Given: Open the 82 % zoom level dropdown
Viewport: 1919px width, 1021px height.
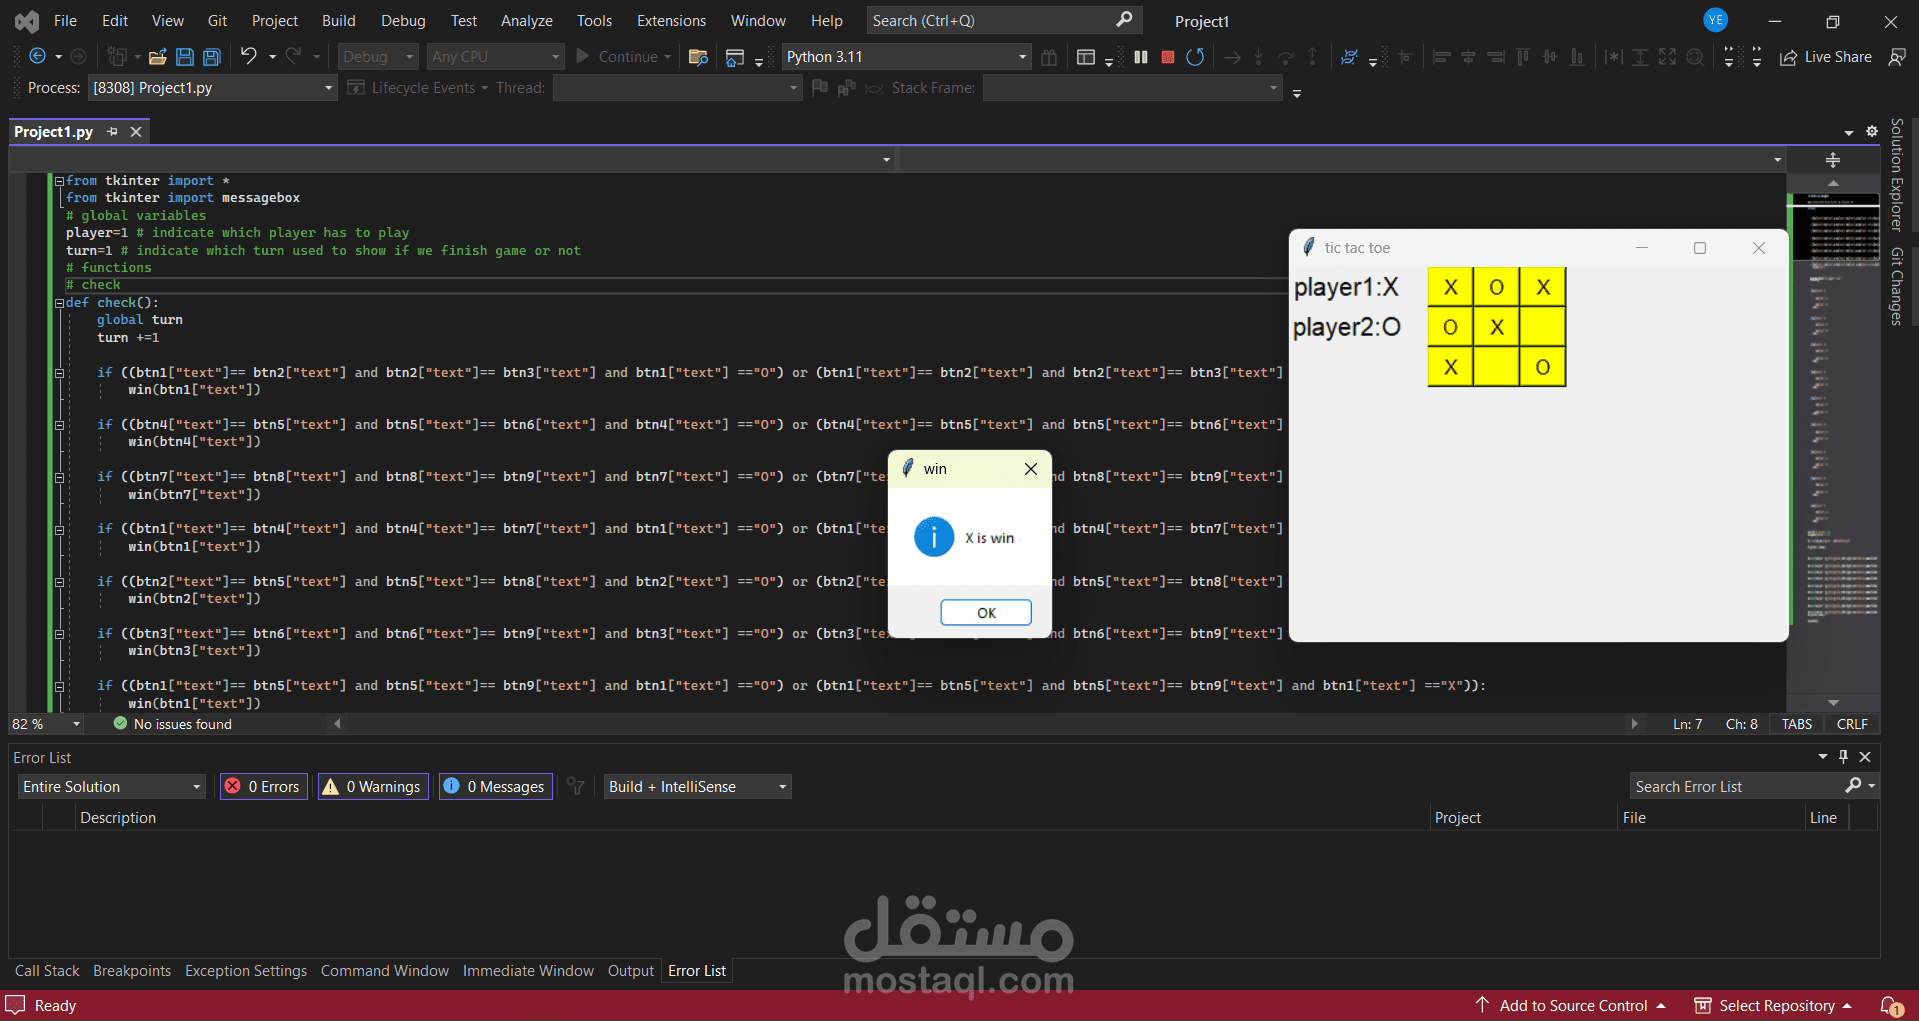Looking at the screenshot, I should point(76,724).
